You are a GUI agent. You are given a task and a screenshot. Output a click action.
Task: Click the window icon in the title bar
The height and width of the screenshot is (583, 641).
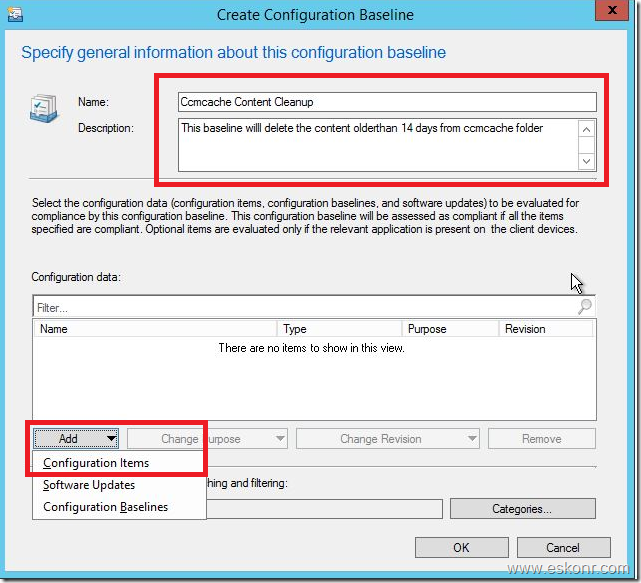[x=15, y=14]
